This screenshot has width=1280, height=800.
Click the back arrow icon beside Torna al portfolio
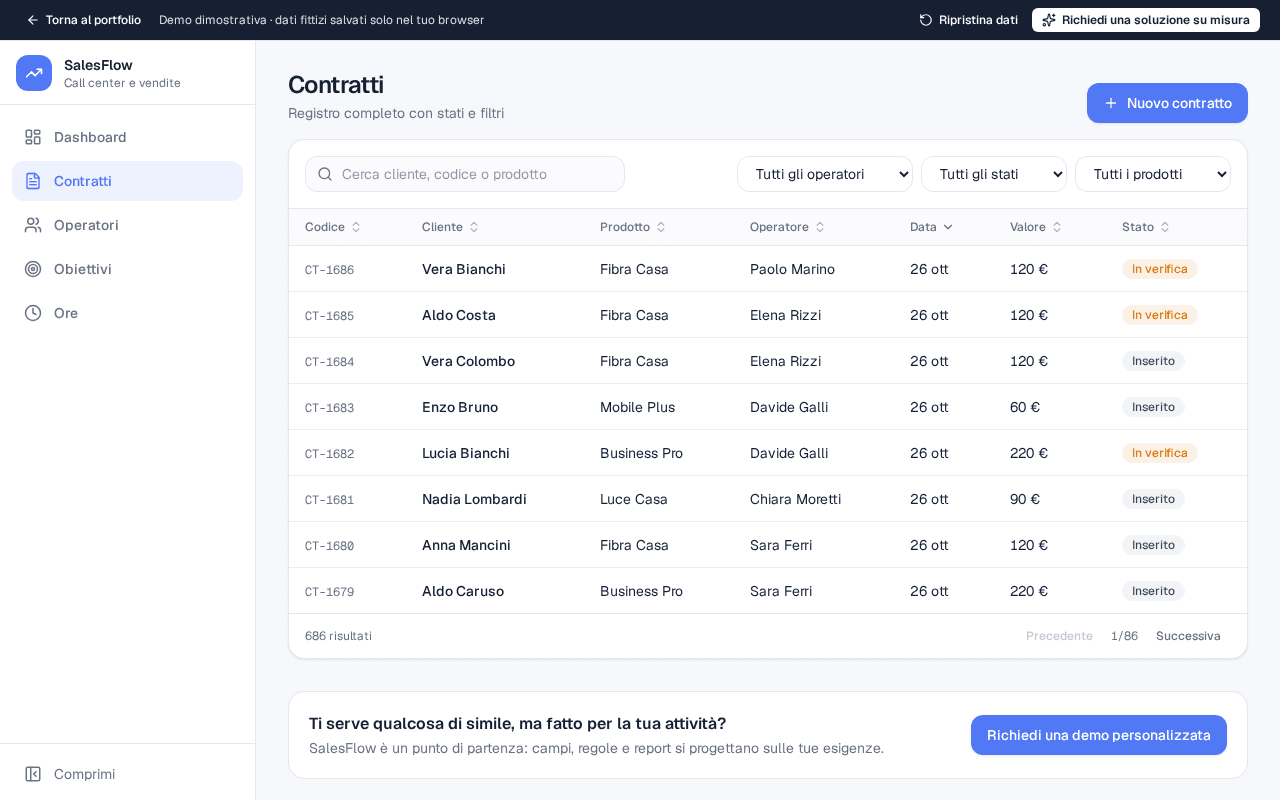pyautogui.click(x=33, y=20)
